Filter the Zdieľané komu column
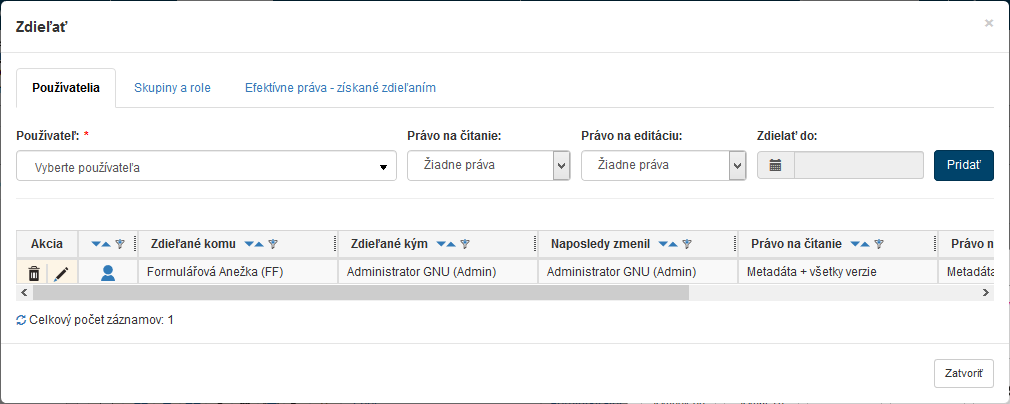The height and width of the screenshot is (404, 1010). click(273, 244)
